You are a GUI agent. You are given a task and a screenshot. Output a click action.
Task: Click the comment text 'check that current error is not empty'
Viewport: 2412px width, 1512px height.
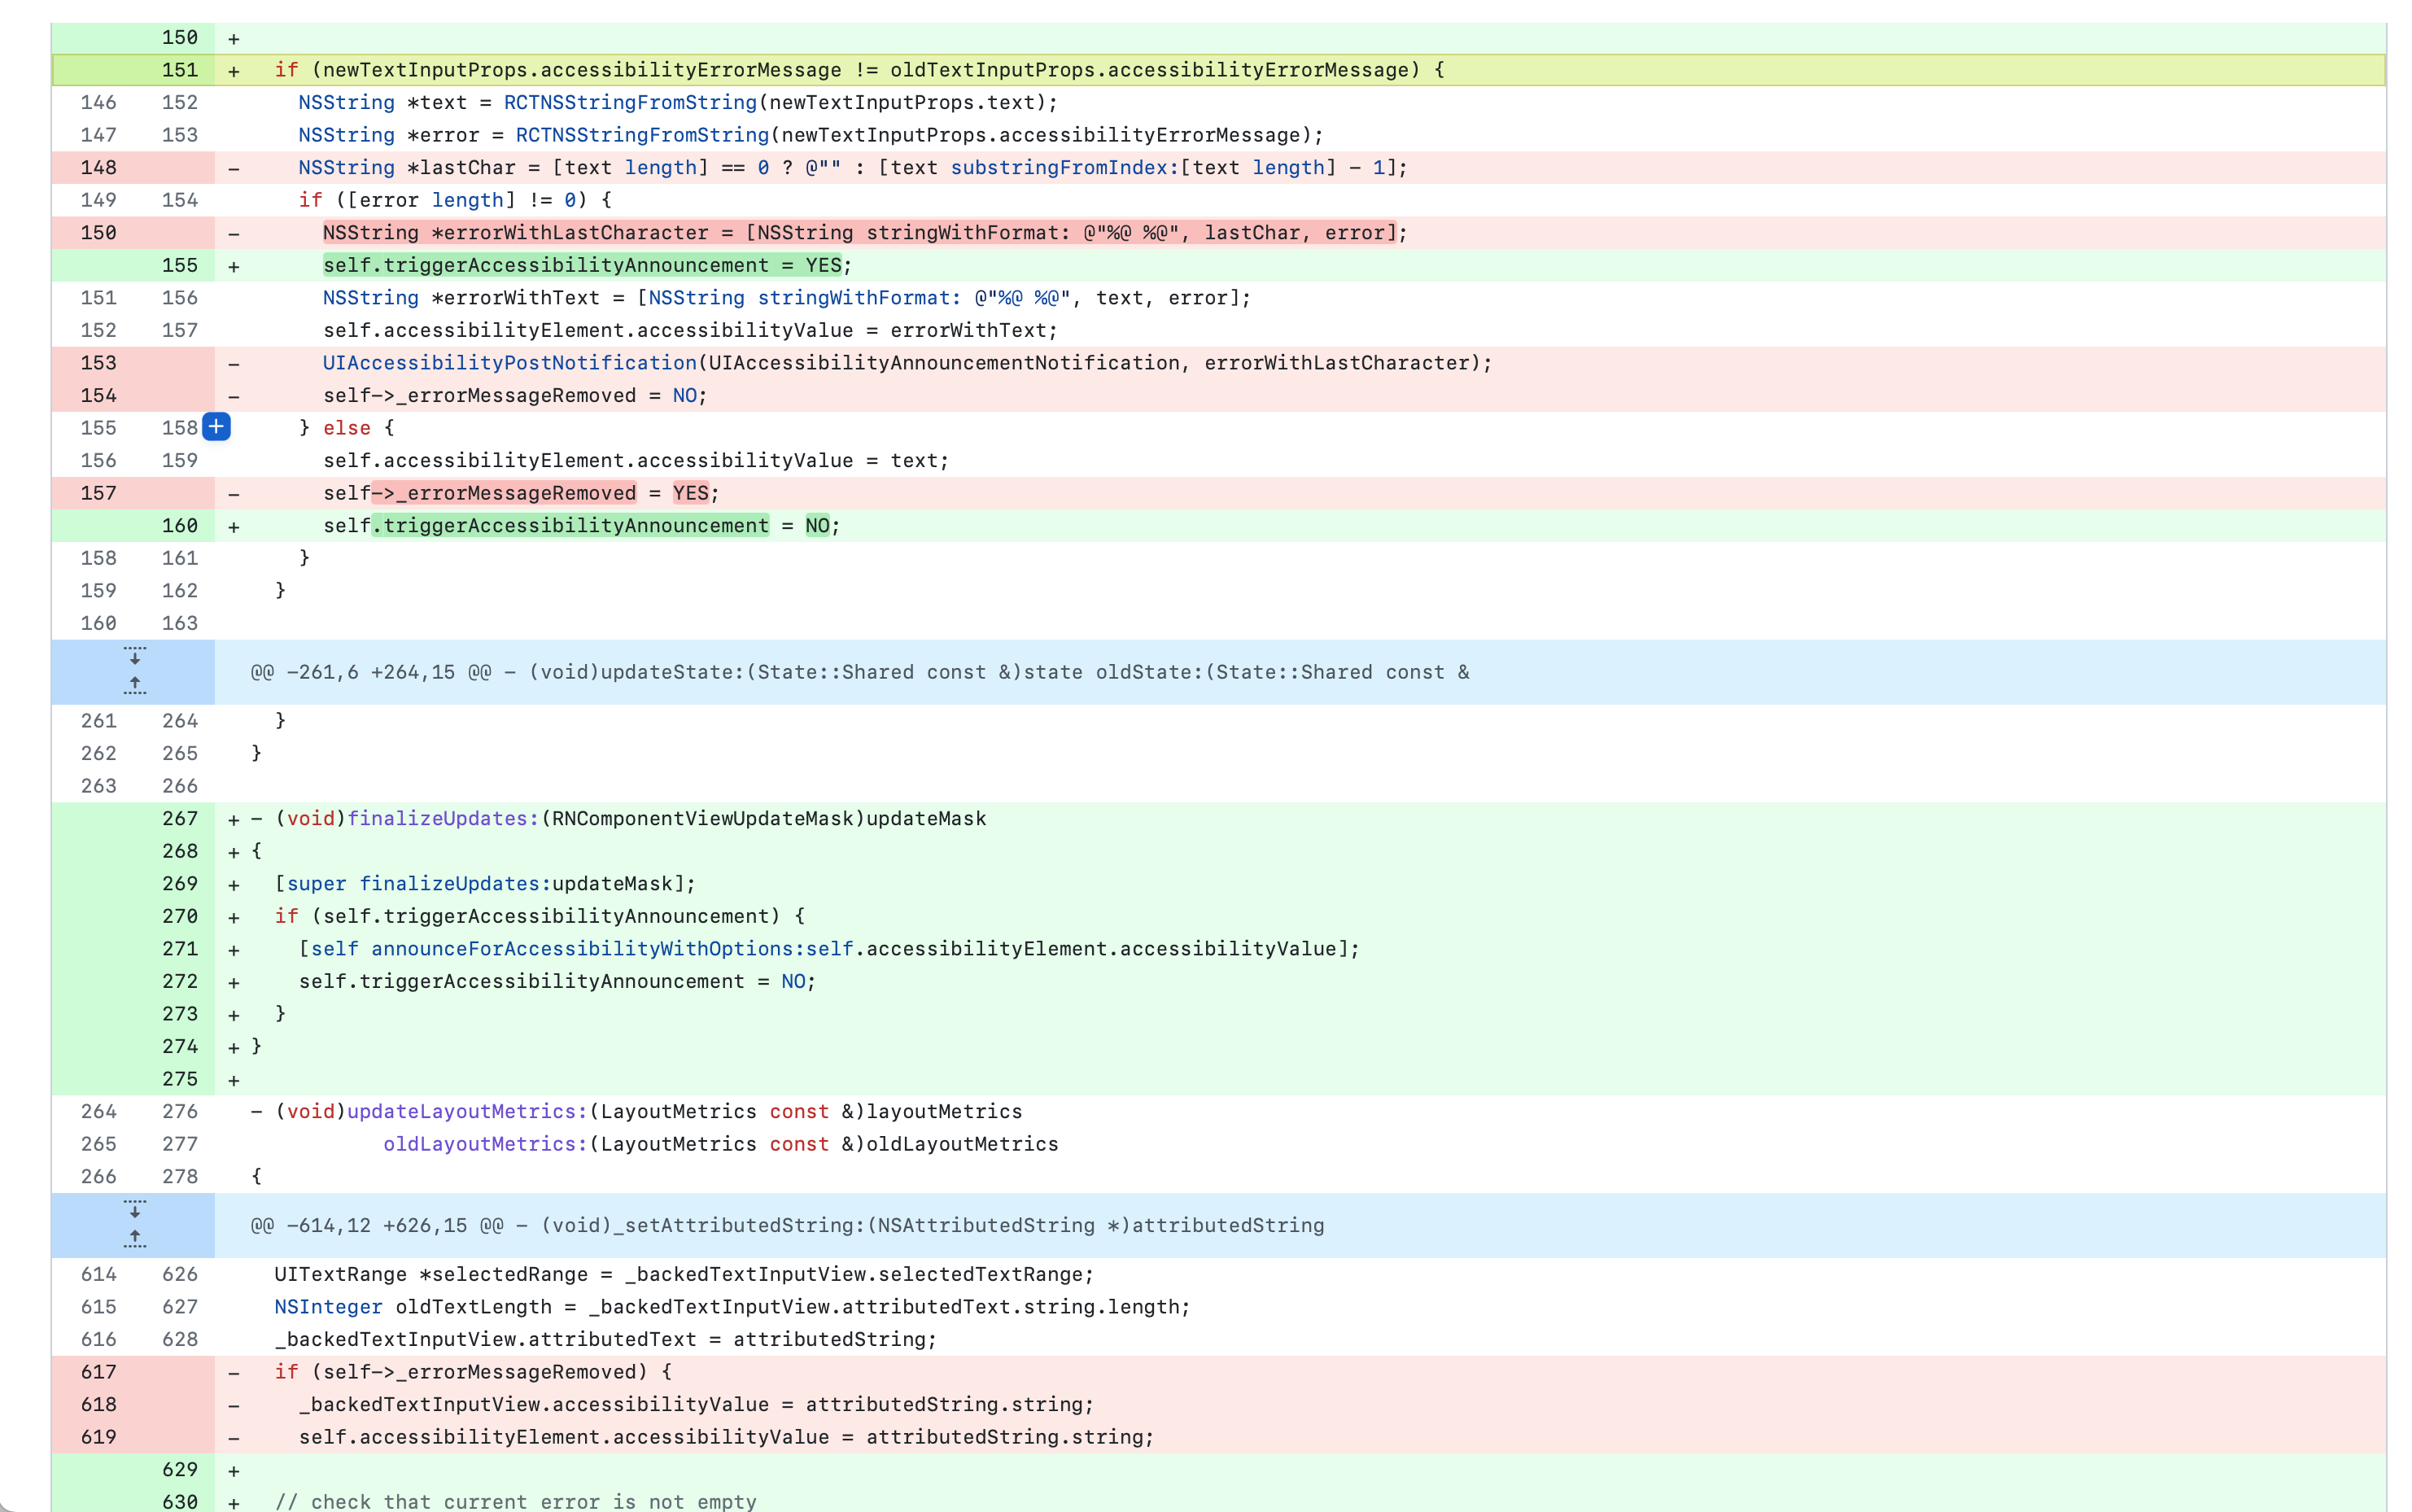[533, 1502]
